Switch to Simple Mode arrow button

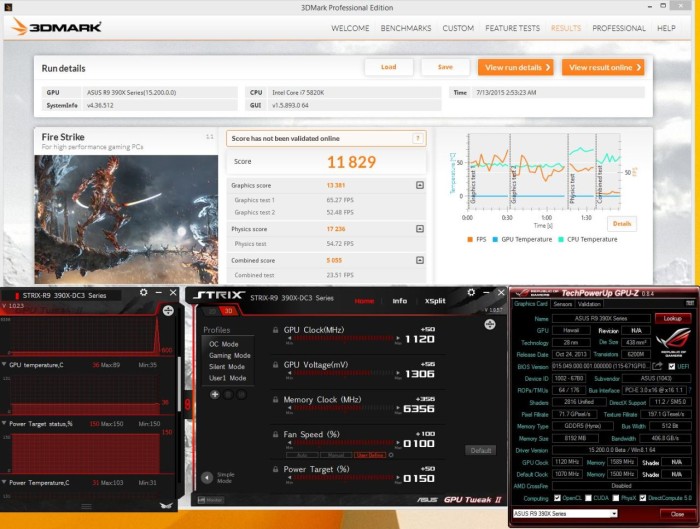(x=207, y=478)
